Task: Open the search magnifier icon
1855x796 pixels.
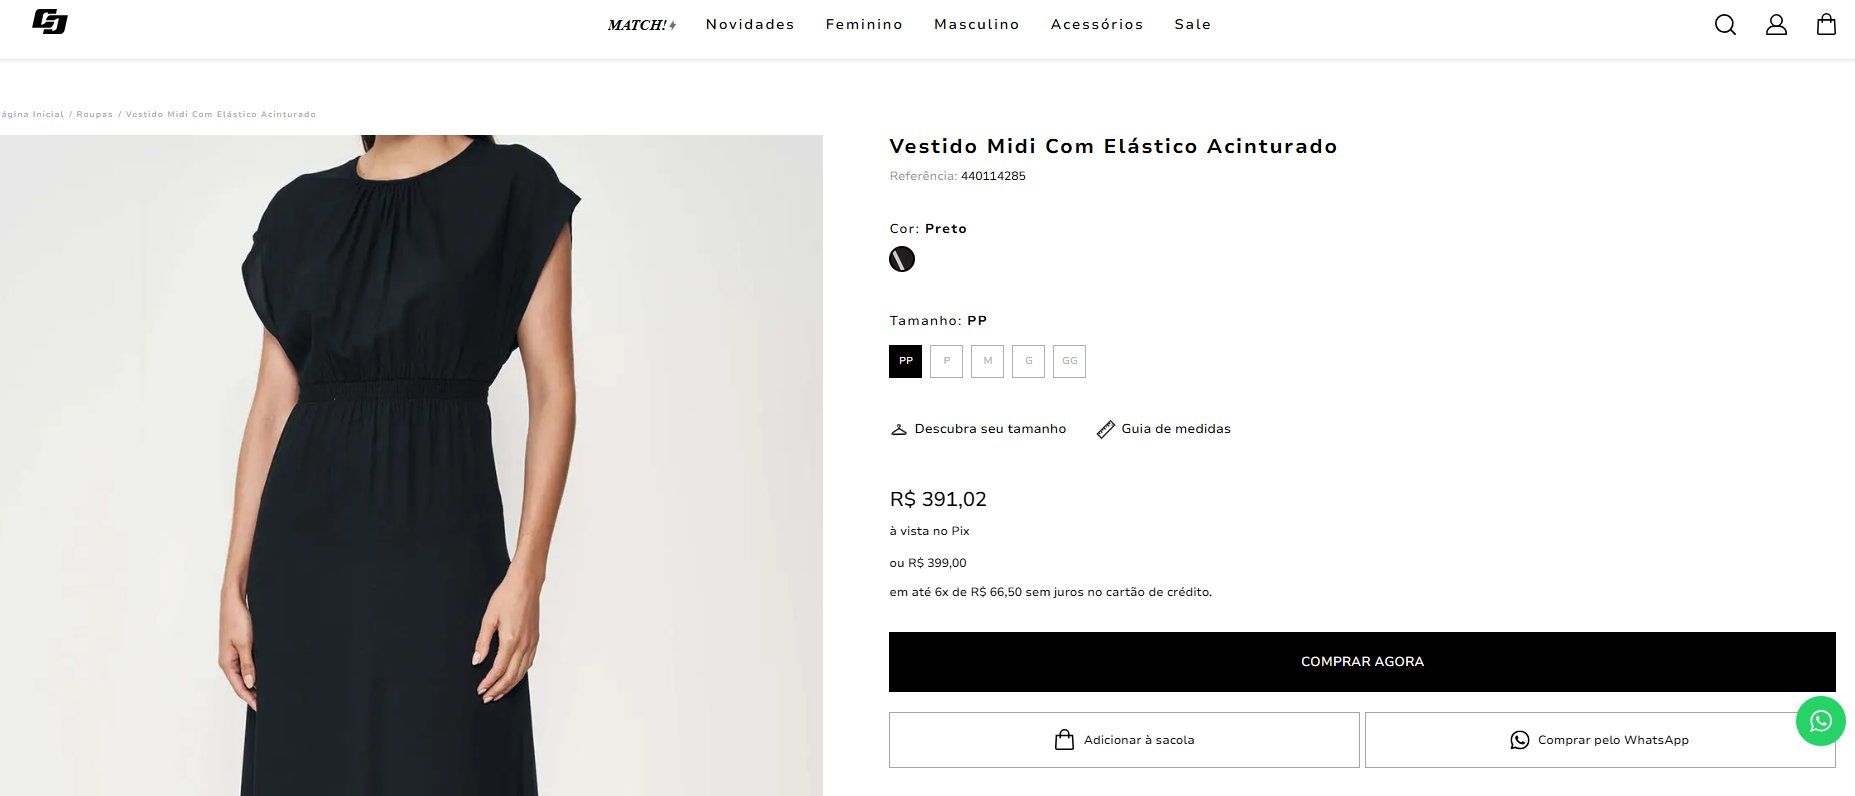Action: pos(1725,24)
